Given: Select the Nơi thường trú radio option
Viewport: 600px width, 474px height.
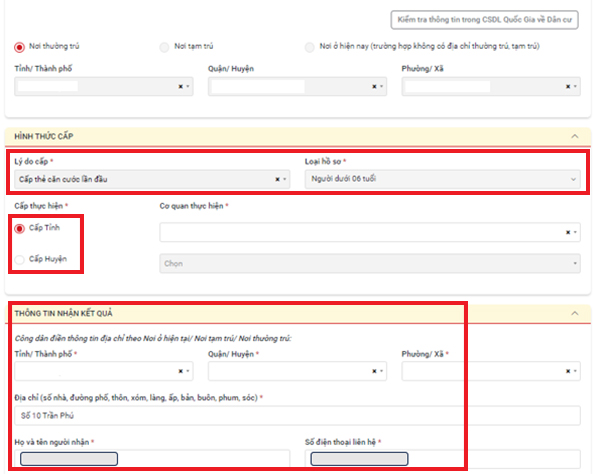Looking at the screenshot, I should pos(19,47).
